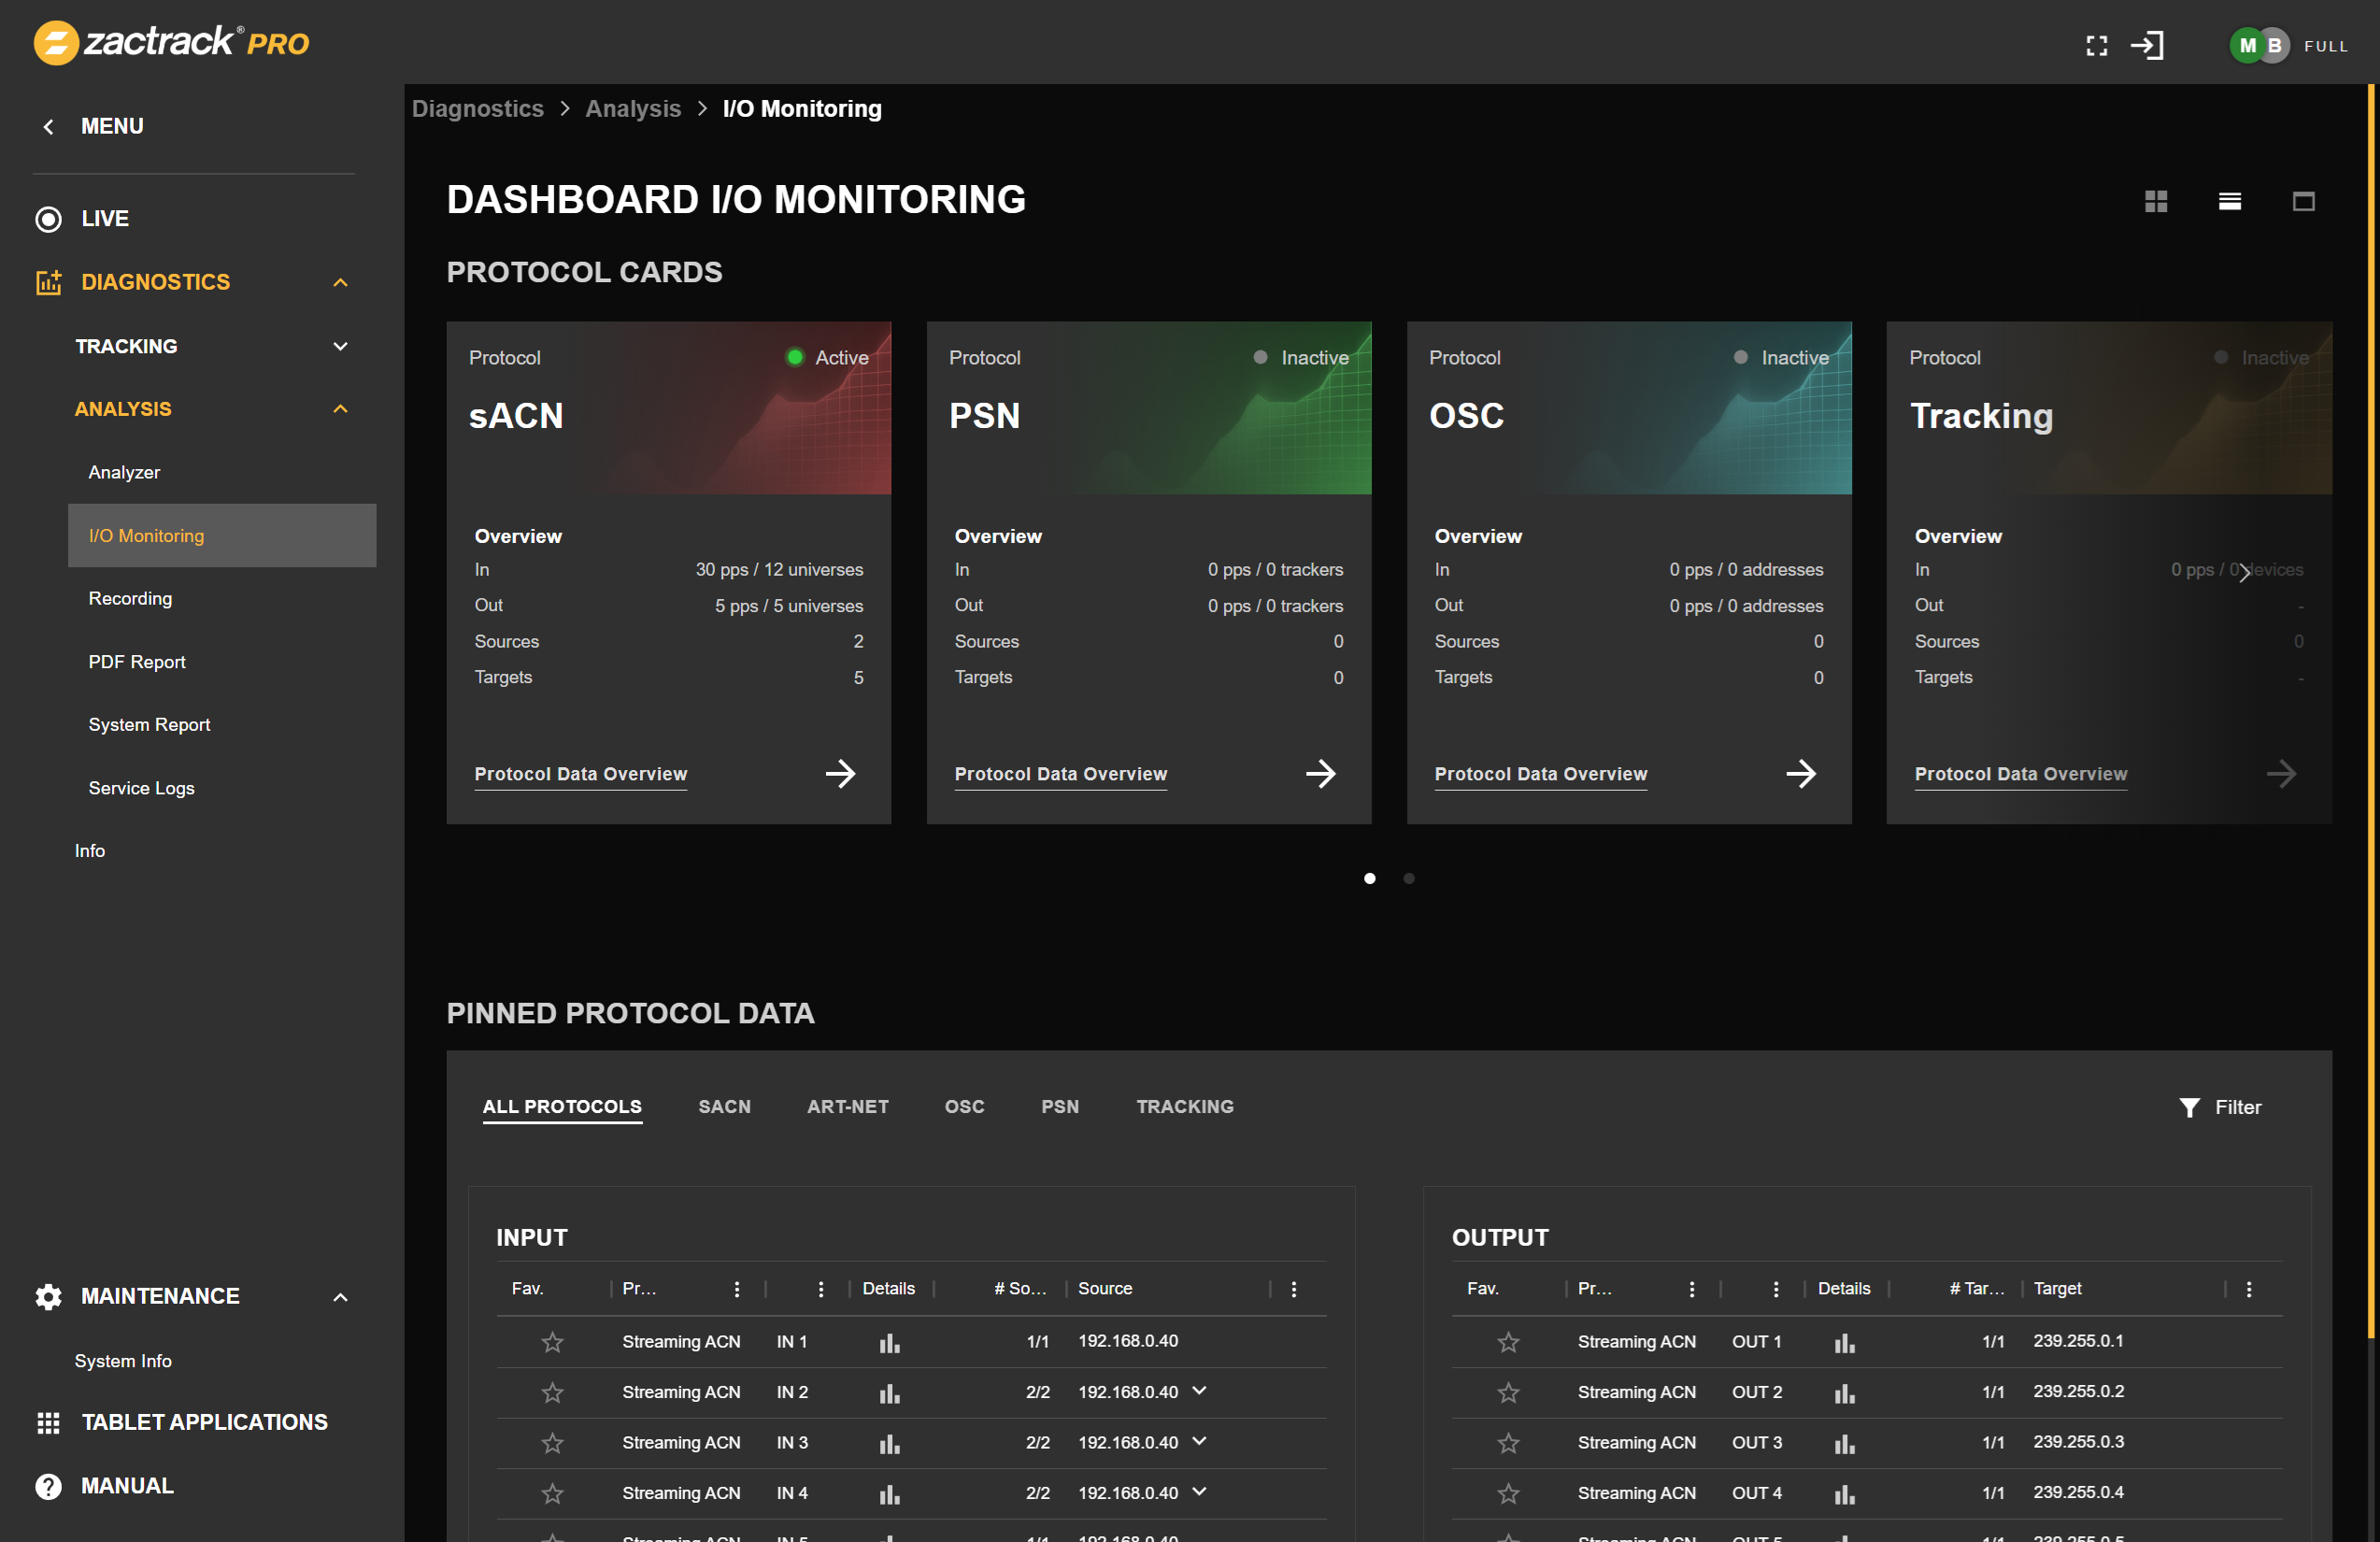Click the logout arrow icon
Viewport: 2380px width, 1542px height.
tap(2149, 46)
